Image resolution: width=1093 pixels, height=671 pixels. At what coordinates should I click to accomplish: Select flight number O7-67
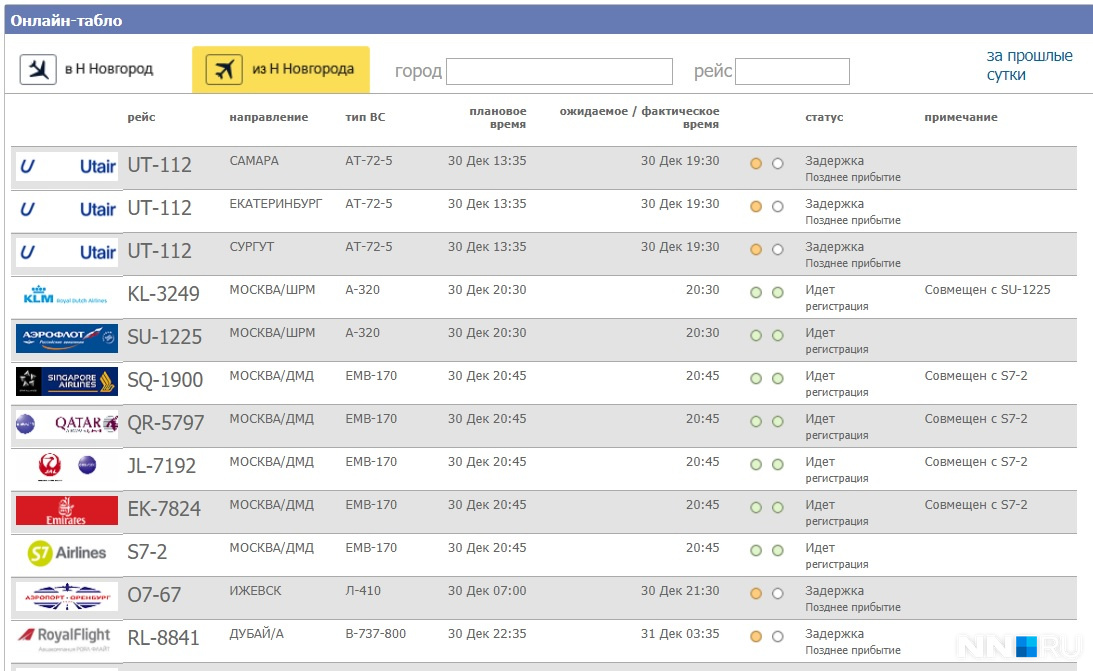[x=154, y=595]
